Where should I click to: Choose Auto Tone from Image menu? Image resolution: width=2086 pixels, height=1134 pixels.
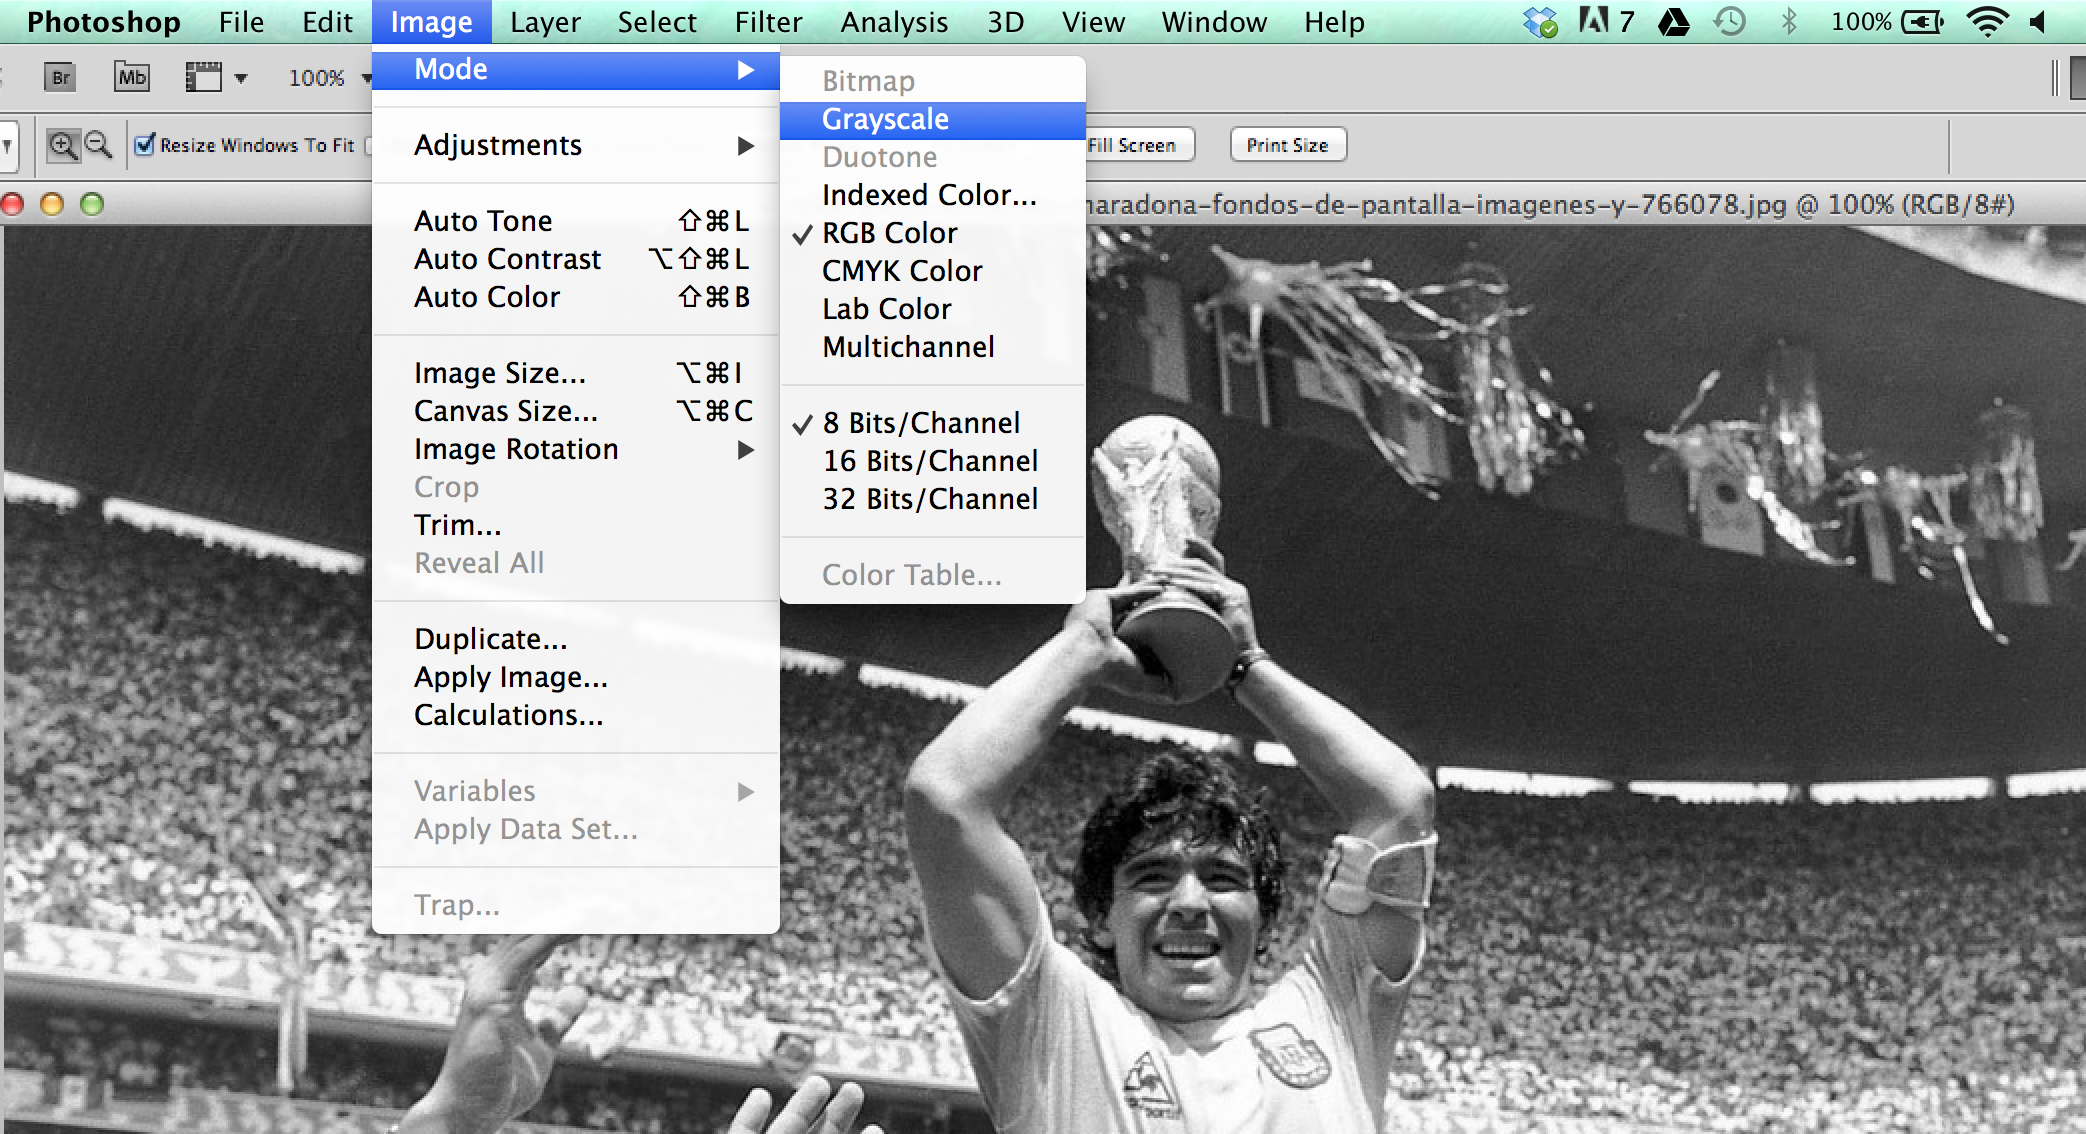(x=576, y=221)
